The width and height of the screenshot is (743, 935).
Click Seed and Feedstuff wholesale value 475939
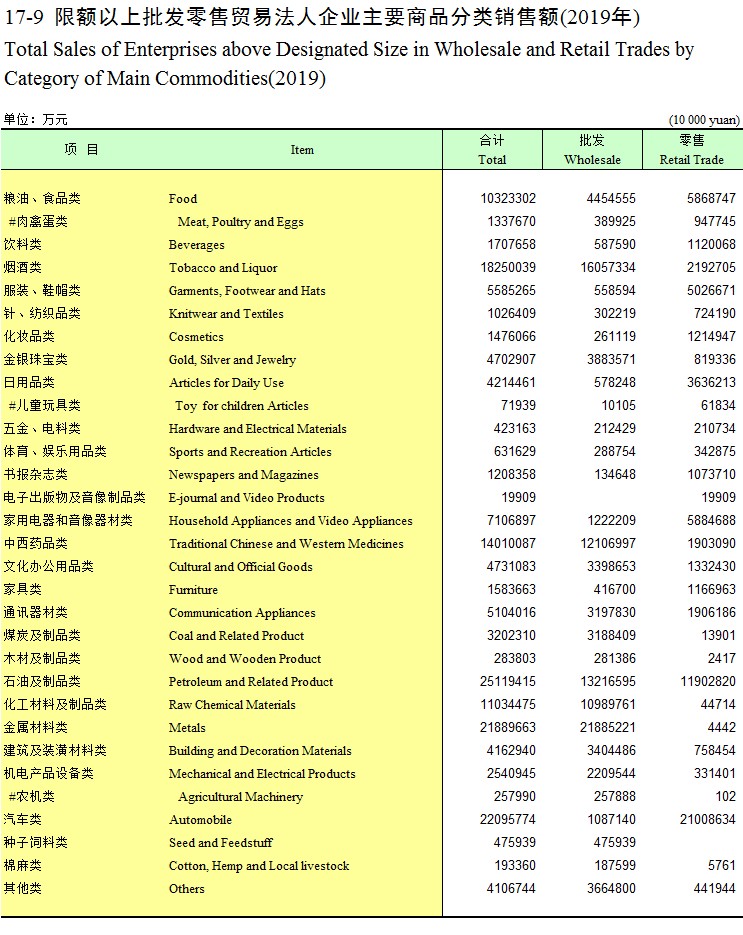(x=615, y=843)
